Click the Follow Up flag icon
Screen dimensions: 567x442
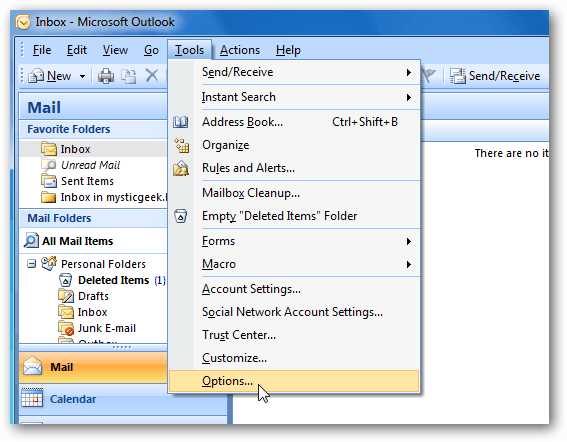(x=429, y=76)
